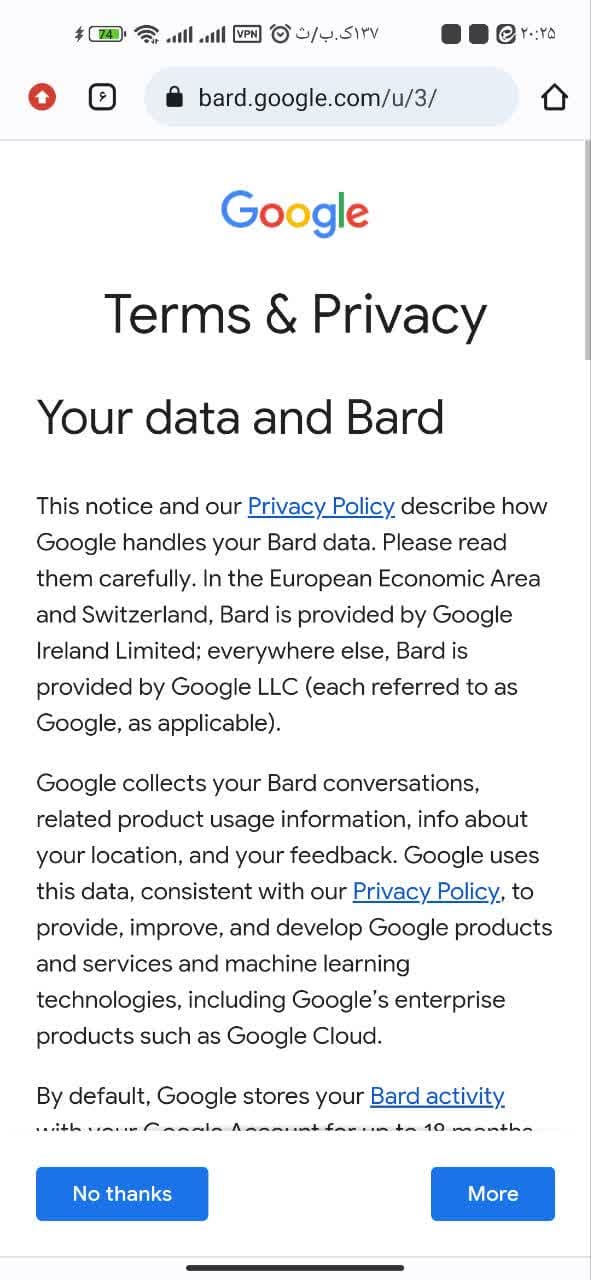Tap the first cellular signal bars
The image size is (591, 1280).
179,34
